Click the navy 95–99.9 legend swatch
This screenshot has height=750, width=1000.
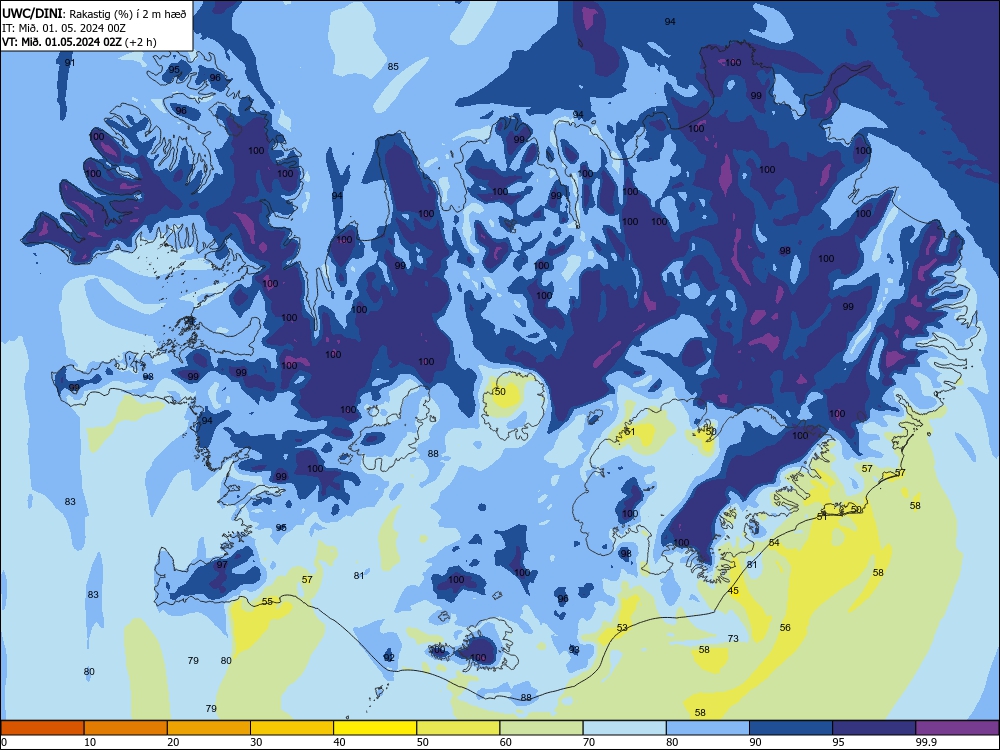click(874, 728)
